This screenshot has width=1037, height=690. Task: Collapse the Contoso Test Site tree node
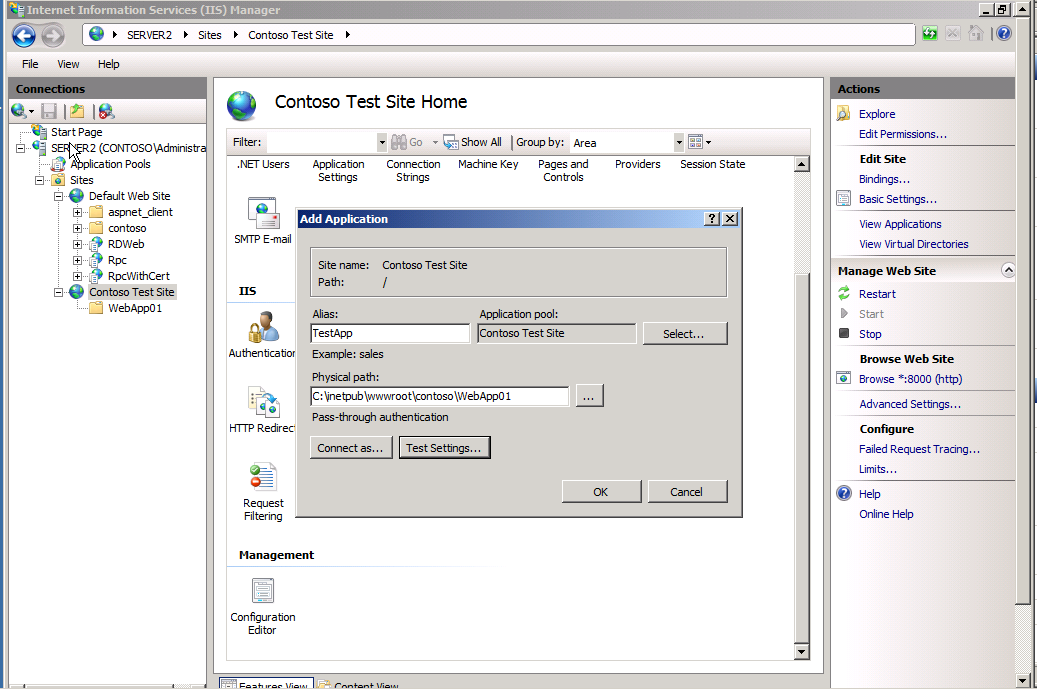pyautogui.click(x=58, y=292)
